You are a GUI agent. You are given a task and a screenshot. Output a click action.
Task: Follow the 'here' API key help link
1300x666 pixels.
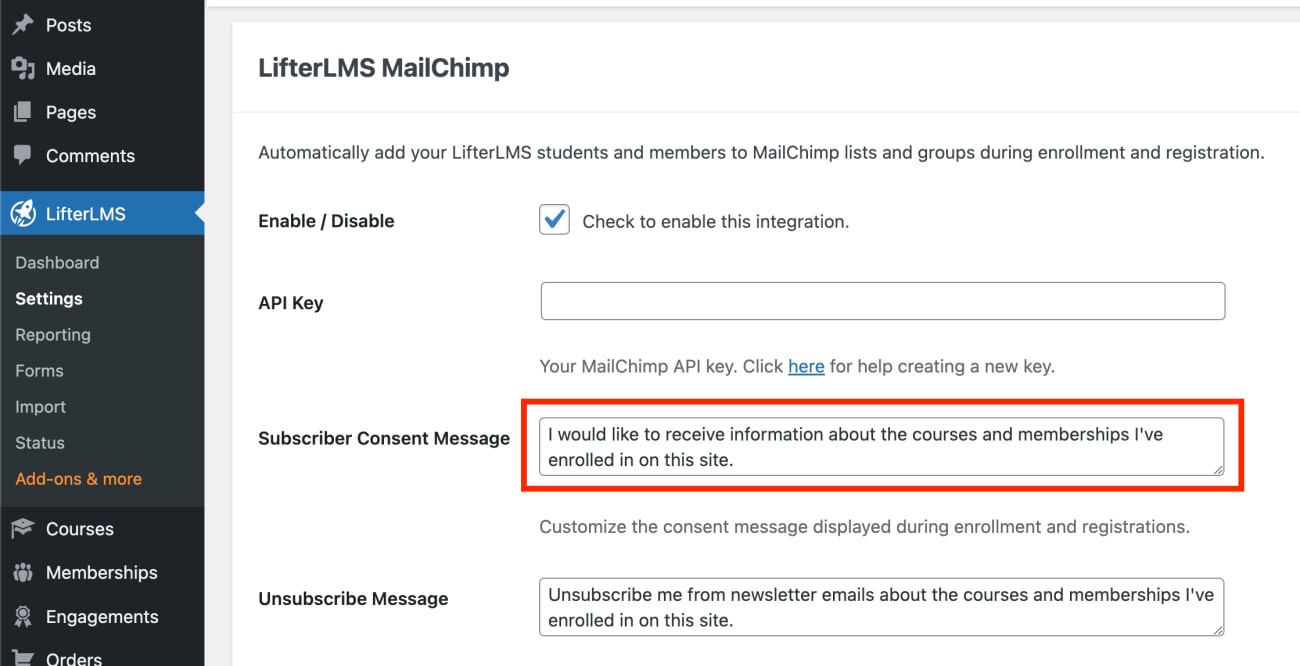pyautogui.click(x=806, y=366)
